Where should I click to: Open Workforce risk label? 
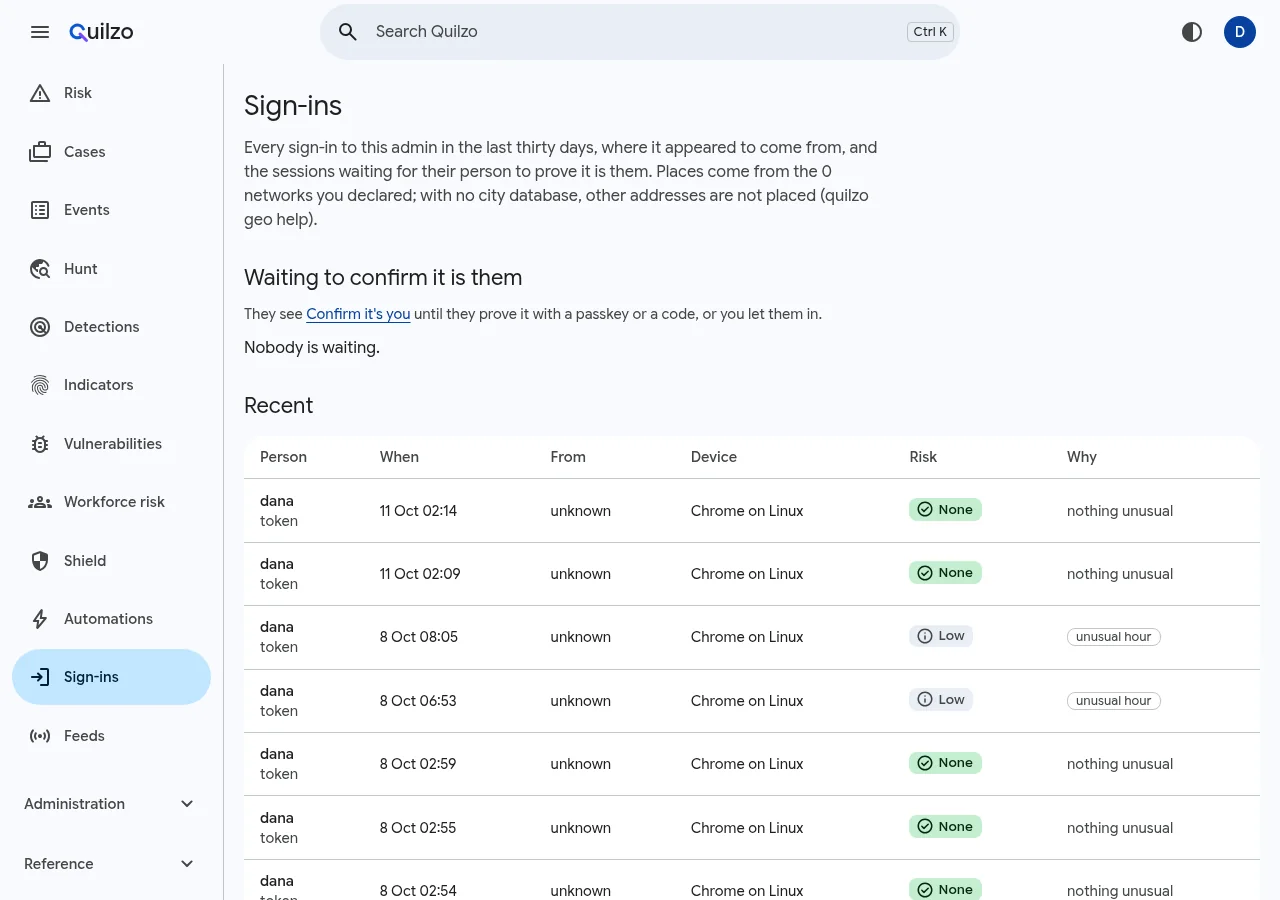(115, 502)
